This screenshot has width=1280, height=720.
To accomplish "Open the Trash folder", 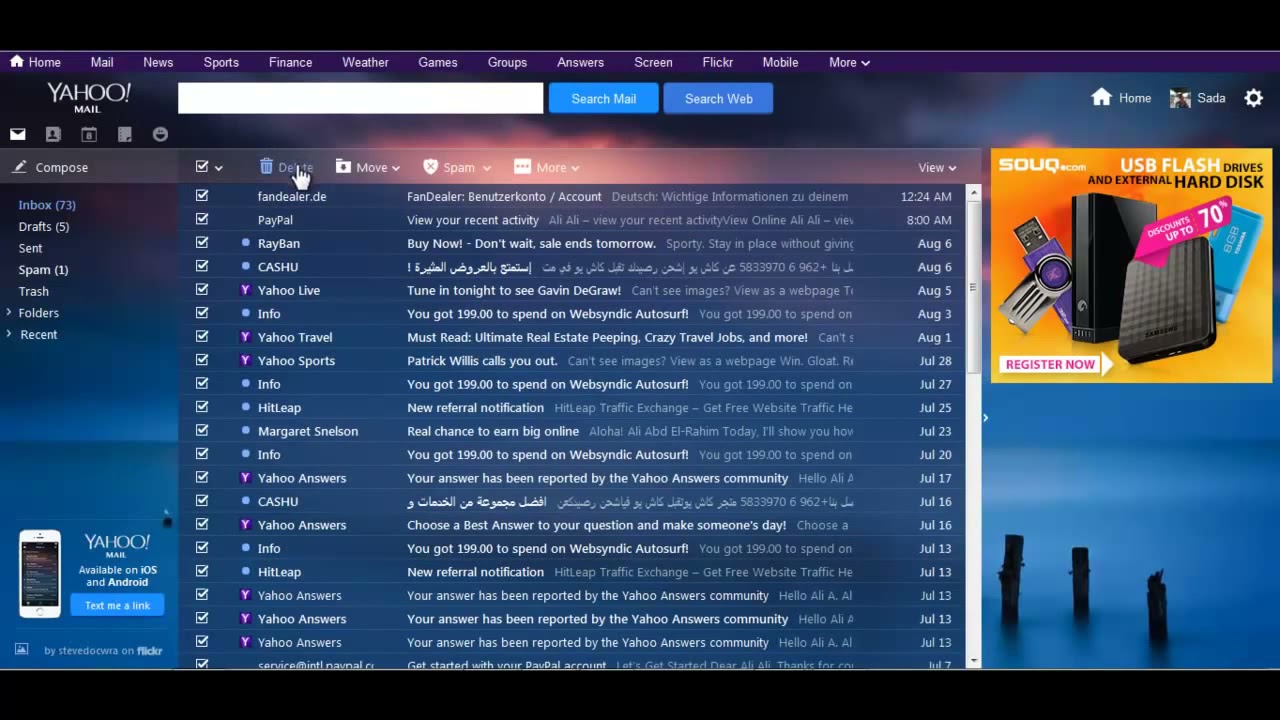I will click(x=33, y=292).
